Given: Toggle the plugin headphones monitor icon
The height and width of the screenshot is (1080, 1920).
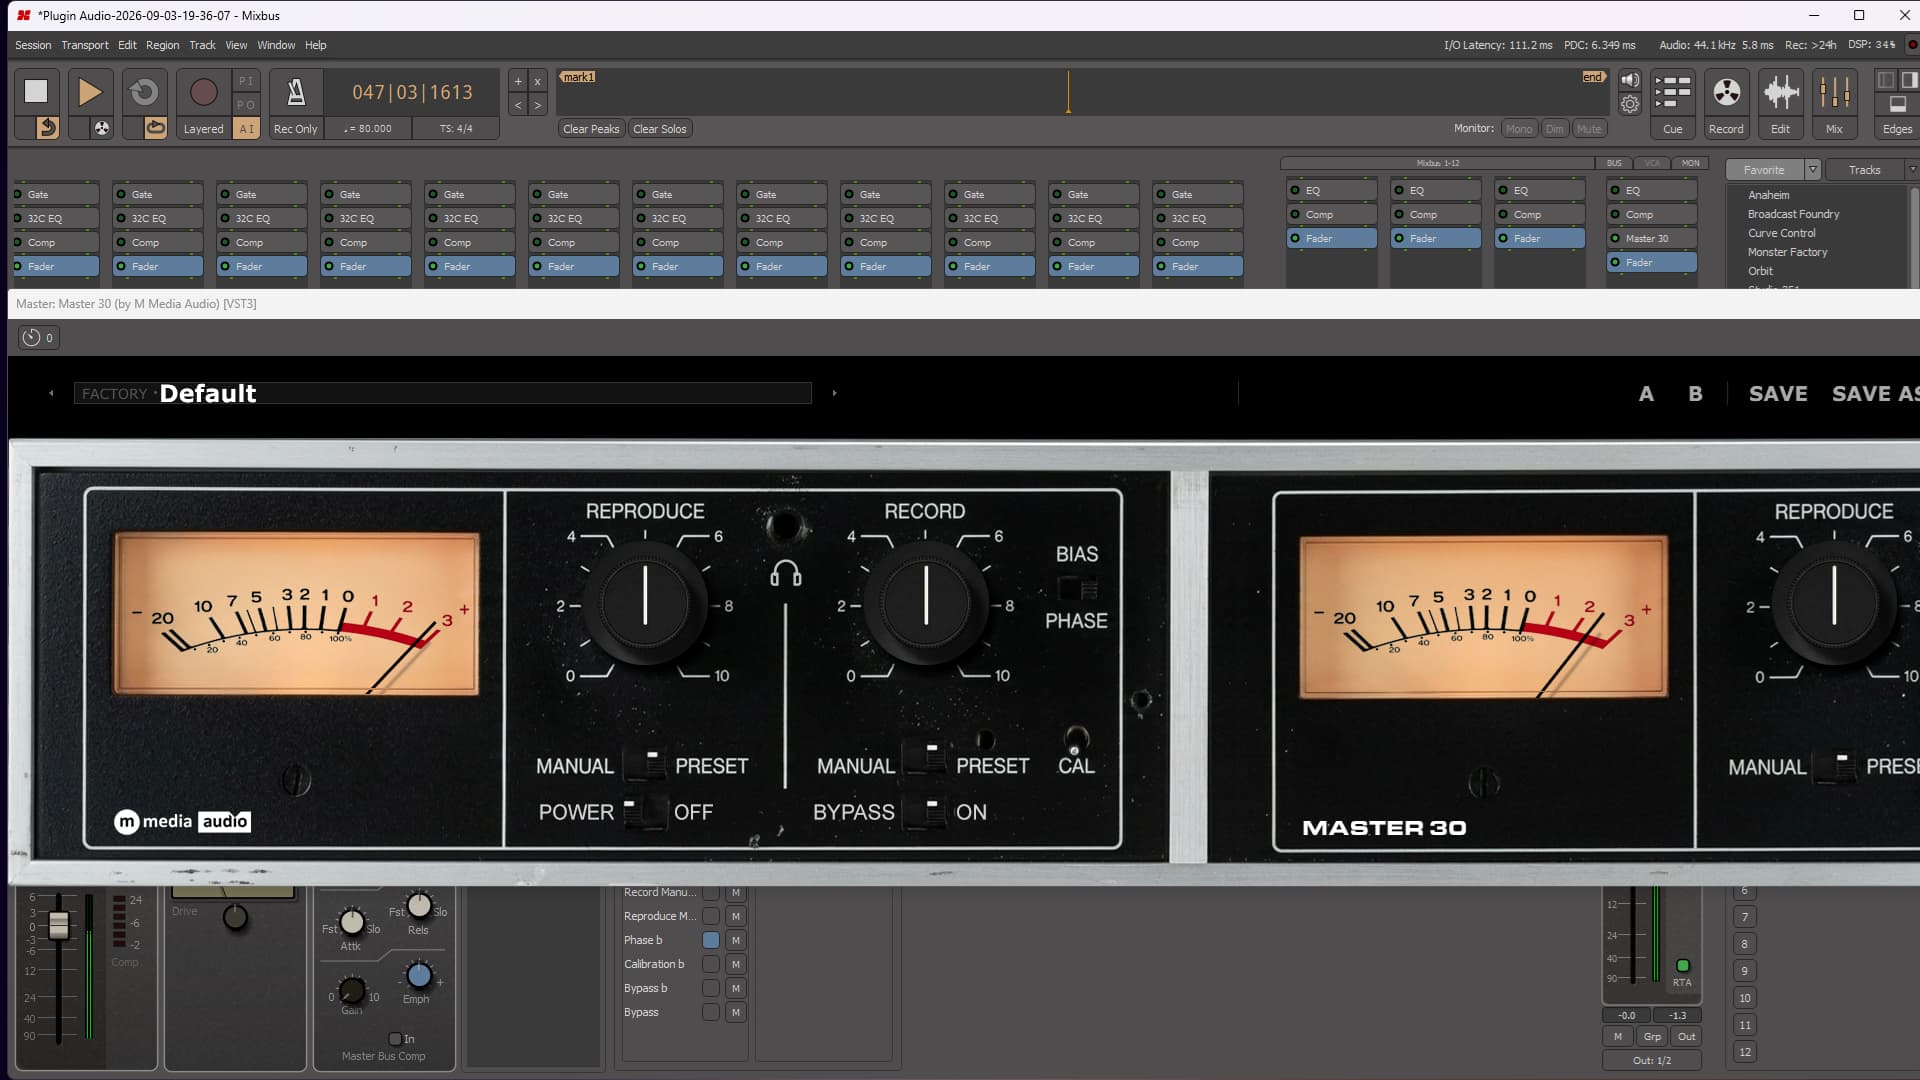Looking at the screenshot, I should point(785,573).
